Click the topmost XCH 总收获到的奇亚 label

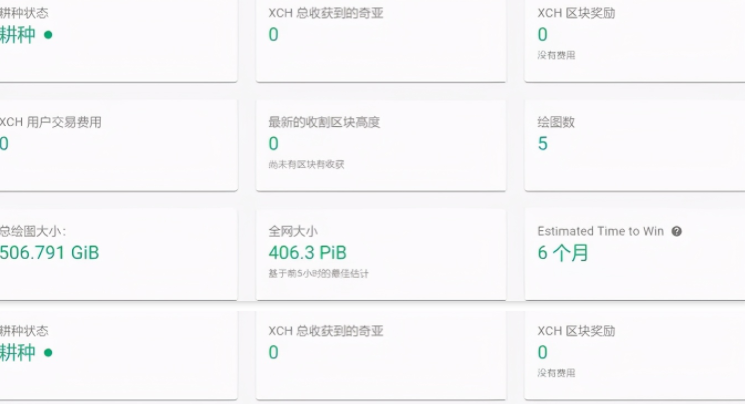(x=326, y=13)
